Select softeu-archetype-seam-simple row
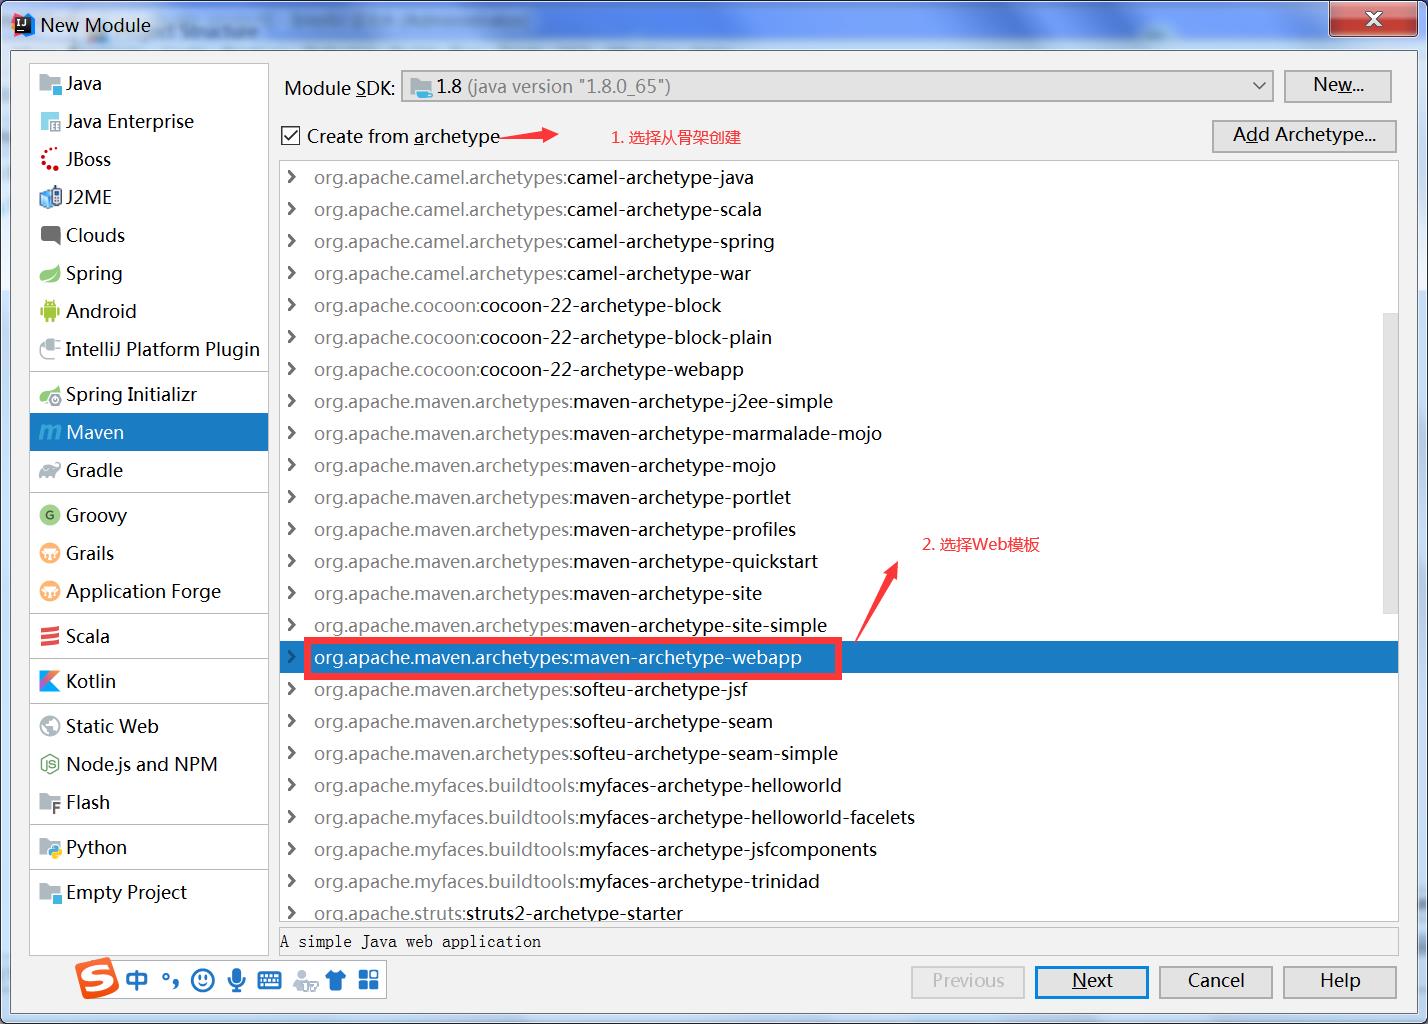Viewport: 1428px width, 1024px height. click(838, 753)
